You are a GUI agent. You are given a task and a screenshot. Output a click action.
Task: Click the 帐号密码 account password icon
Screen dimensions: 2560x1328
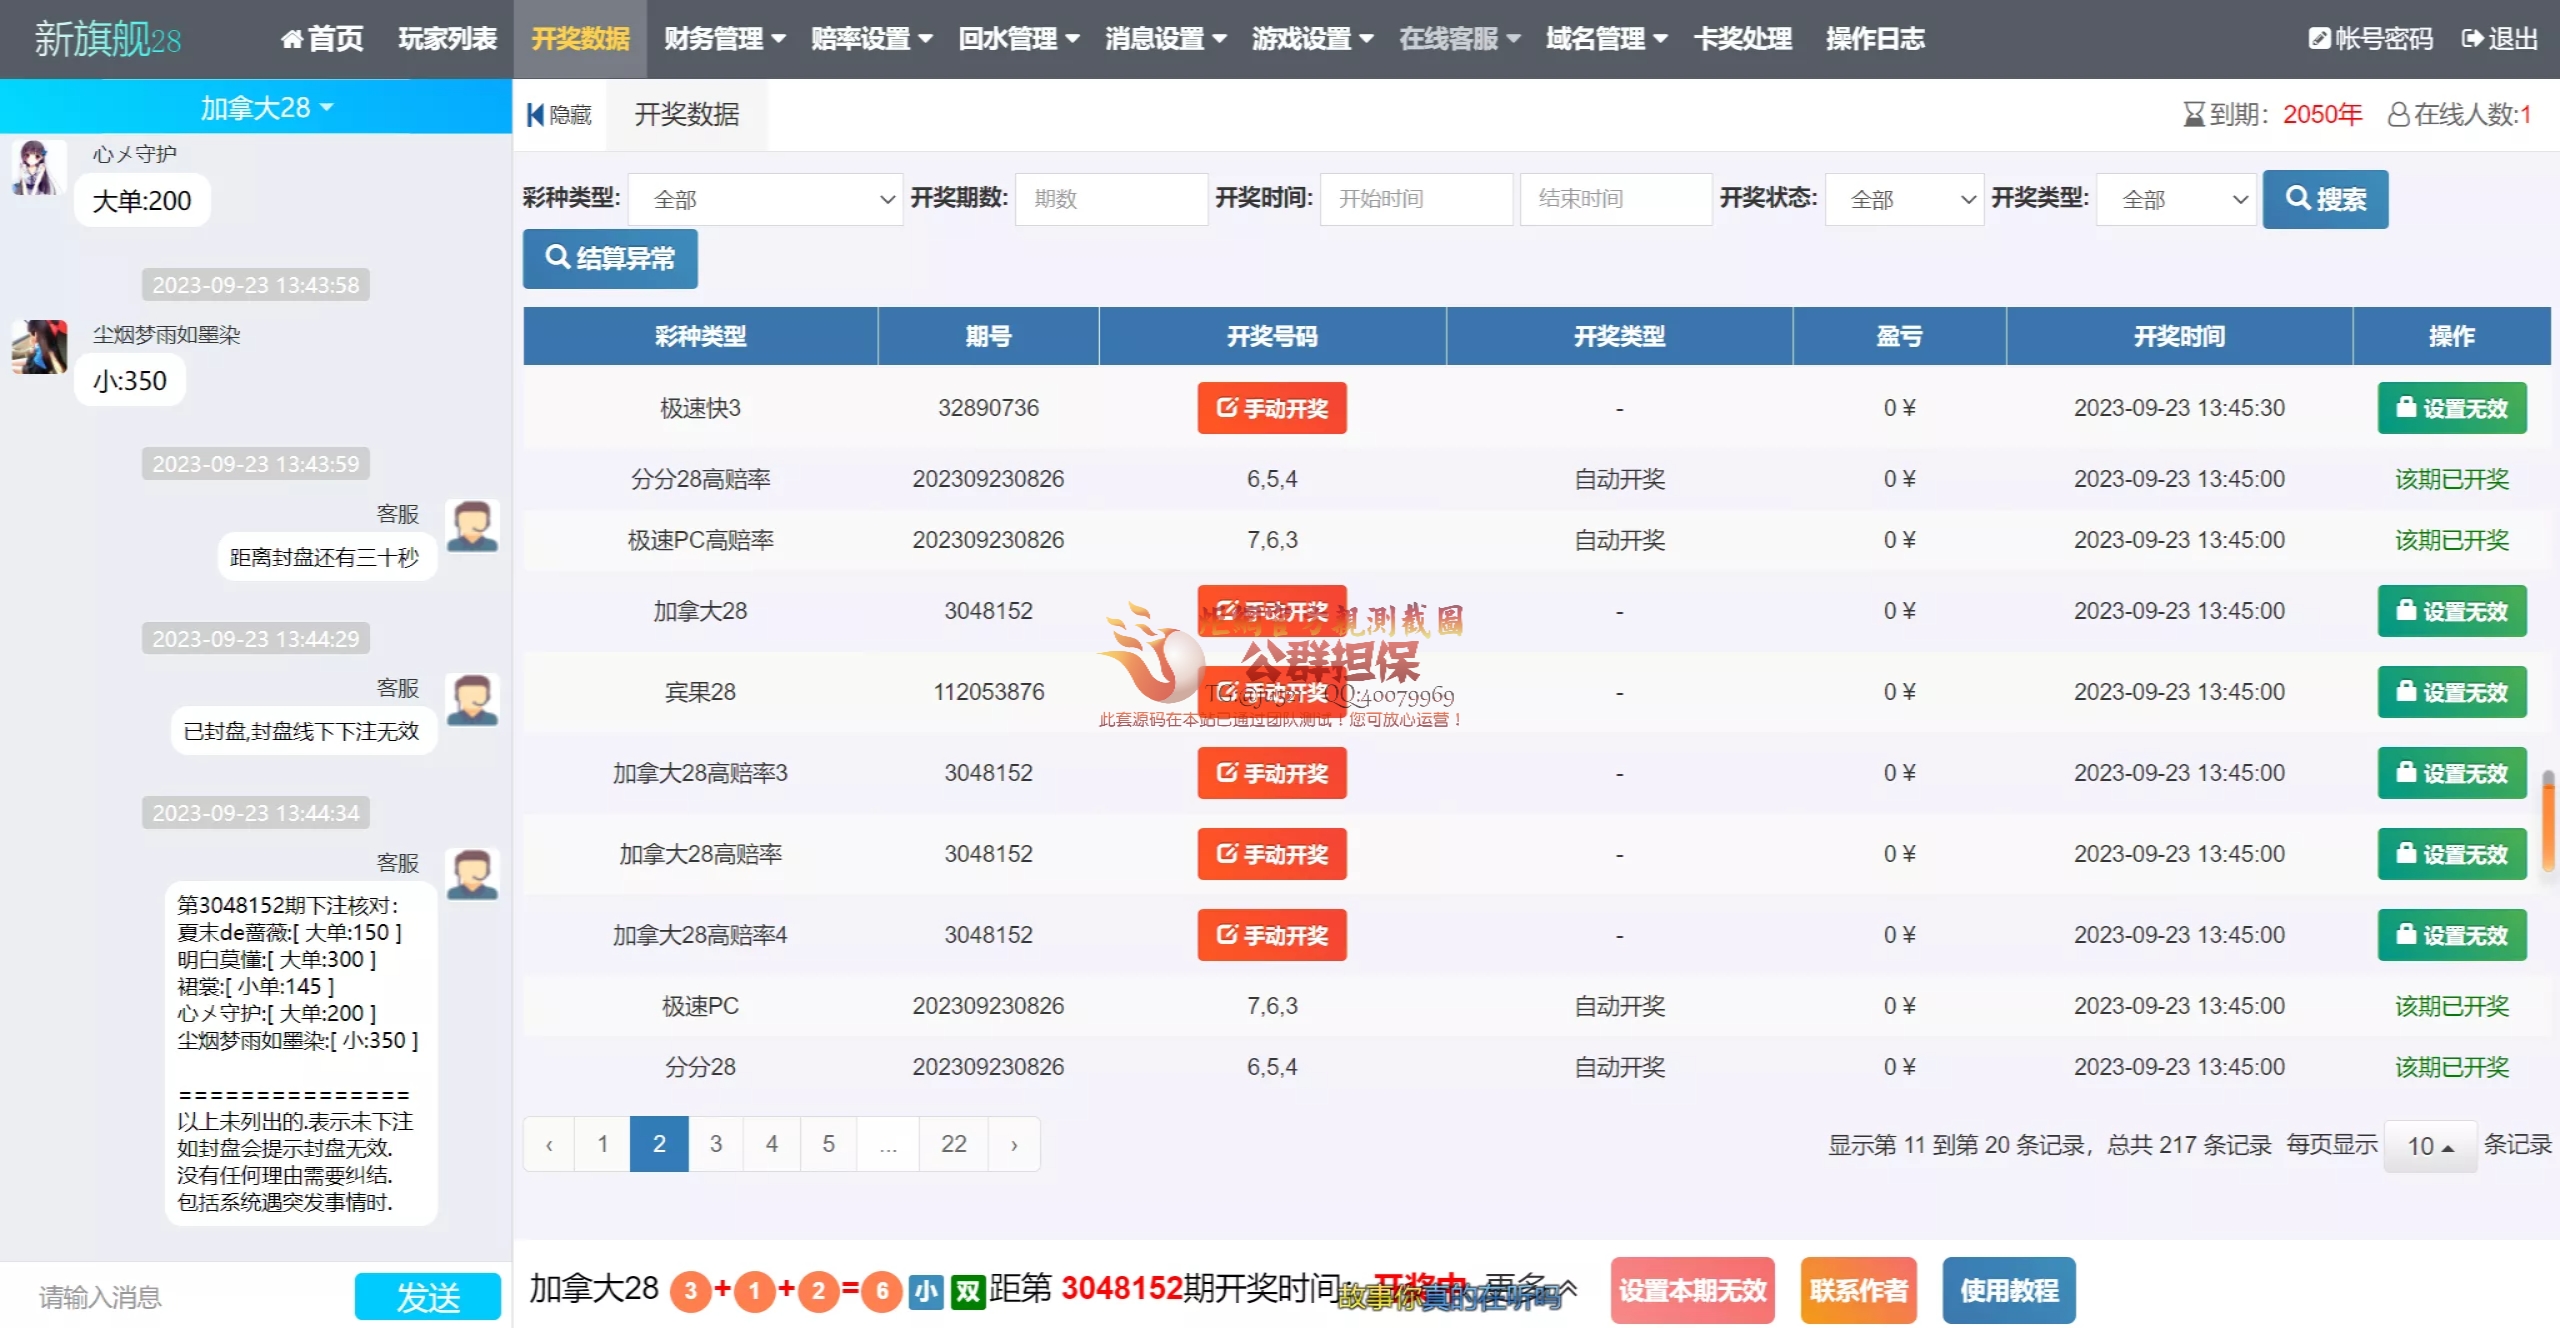2319,39
